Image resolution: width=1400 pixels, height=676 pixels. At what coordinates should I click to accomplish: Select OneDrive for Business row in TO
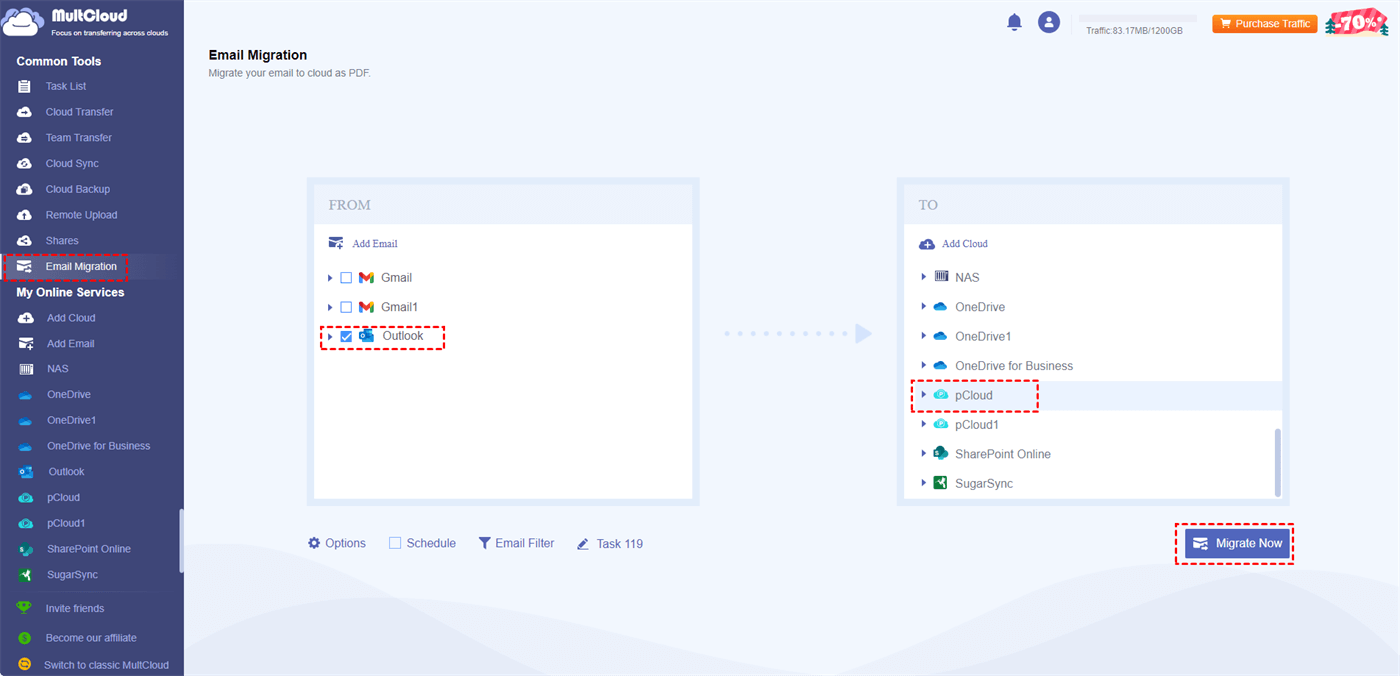(1093, 366)
